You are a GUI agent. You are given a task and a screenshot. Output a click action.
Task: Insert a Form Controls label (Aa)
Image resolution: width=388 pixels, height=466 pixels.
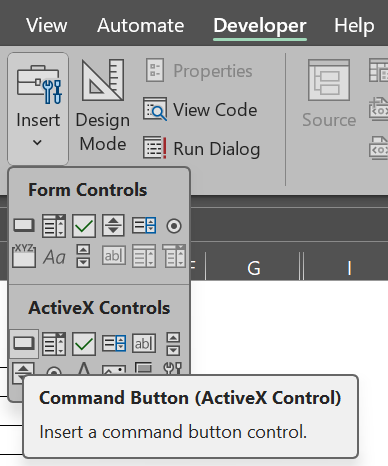point(54,257)
